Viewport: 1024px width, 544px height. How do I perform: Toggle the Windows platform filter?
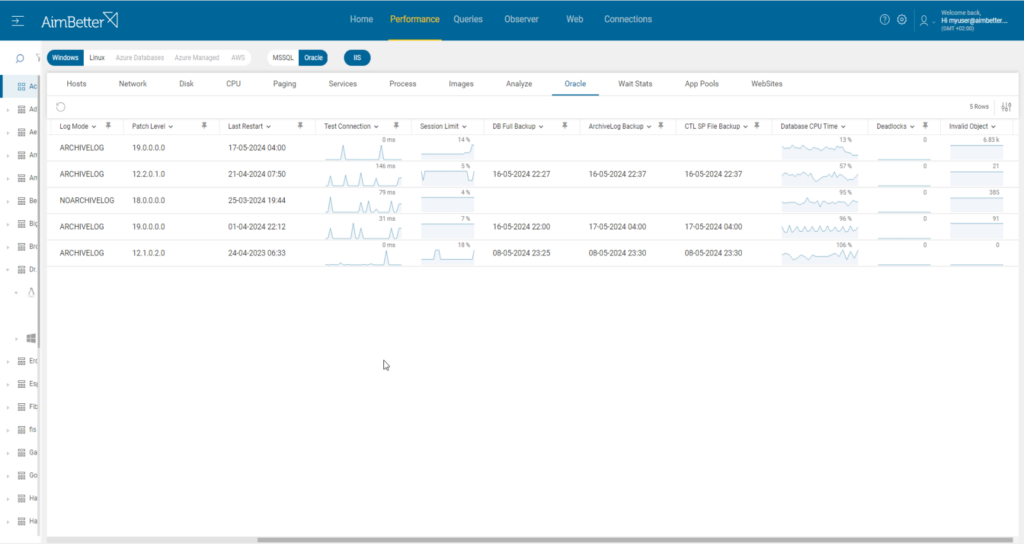(65, 57)
